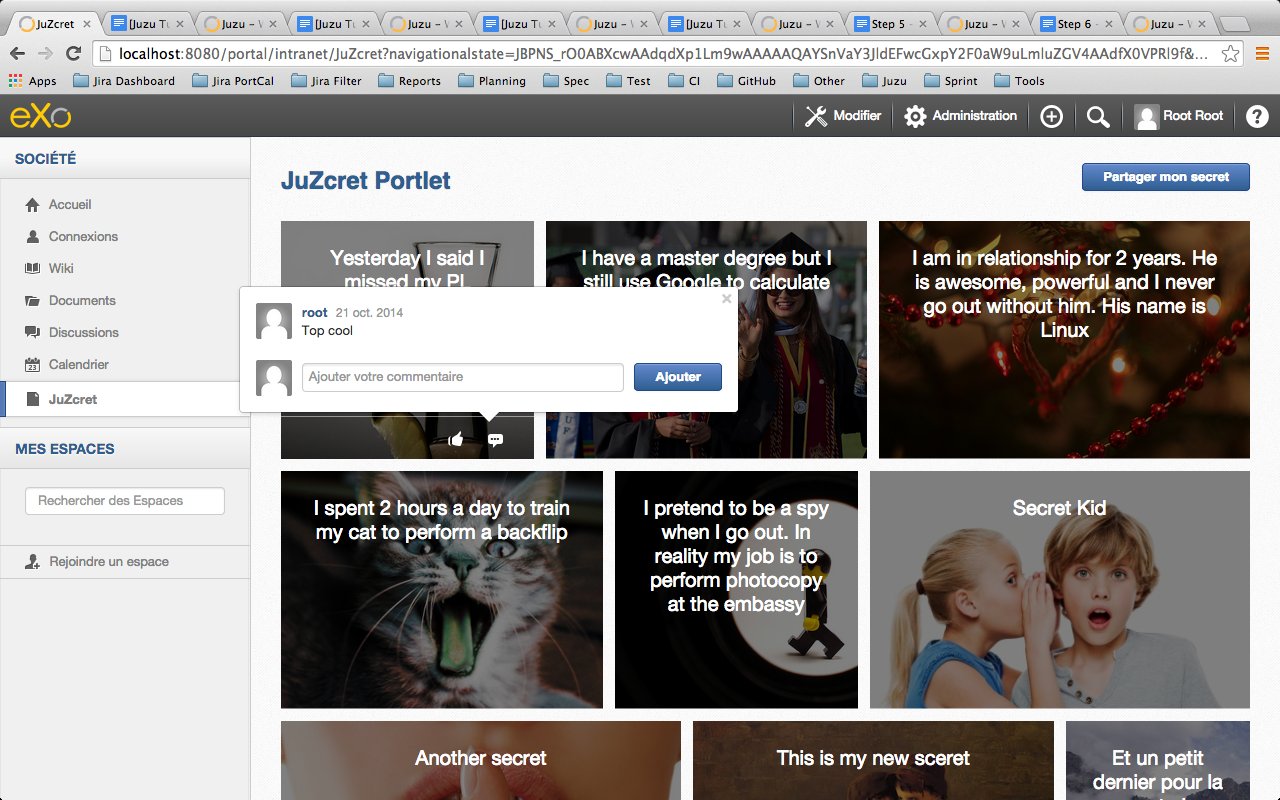The height and width of the screenshot is (800, 1280).
Task: Open the Secret Kid card
Action: (1060, 590)
